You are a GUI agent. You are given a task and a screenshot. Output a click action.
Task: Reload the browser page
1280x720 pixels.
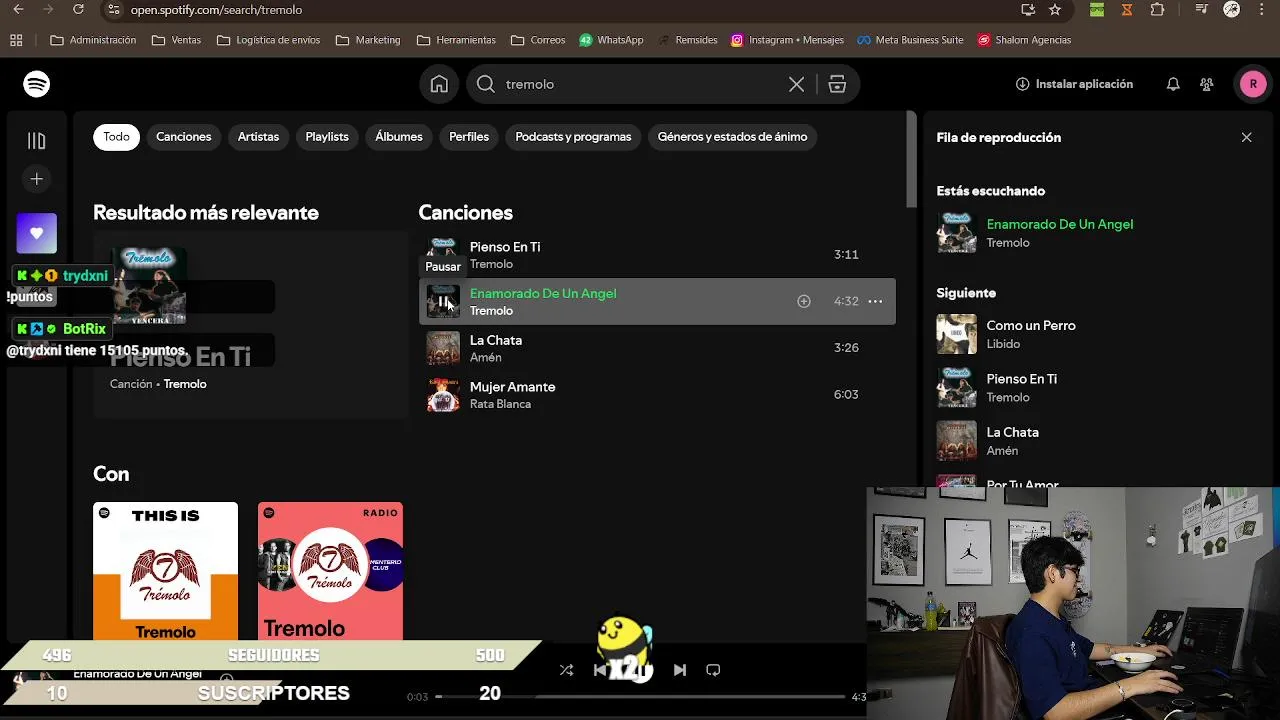[x=78, y=10]
